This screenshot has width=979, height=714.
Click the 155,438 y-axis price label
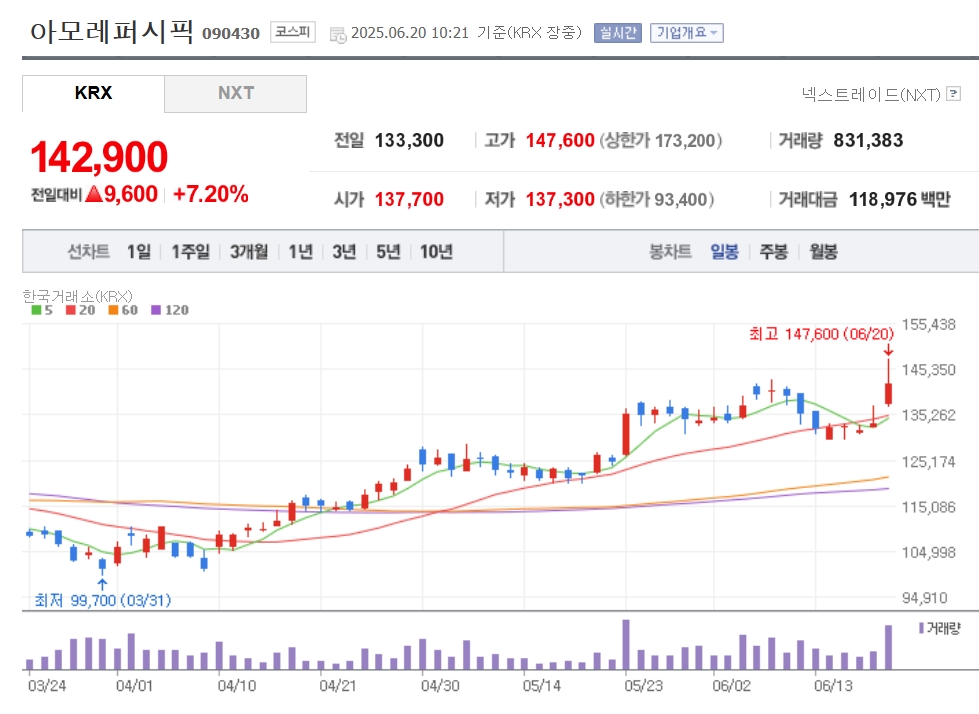tap(928, 325)
